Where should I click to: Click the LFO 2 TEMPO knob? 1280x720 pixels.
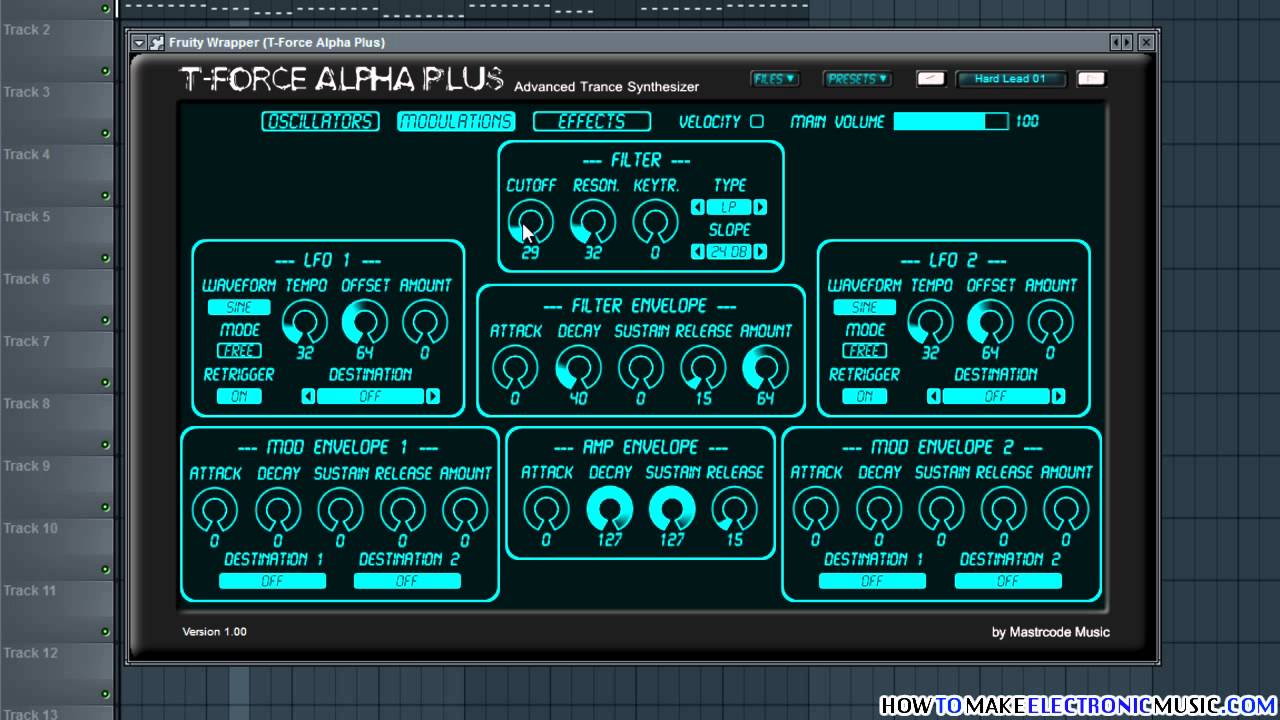click(x=930, y=322)
